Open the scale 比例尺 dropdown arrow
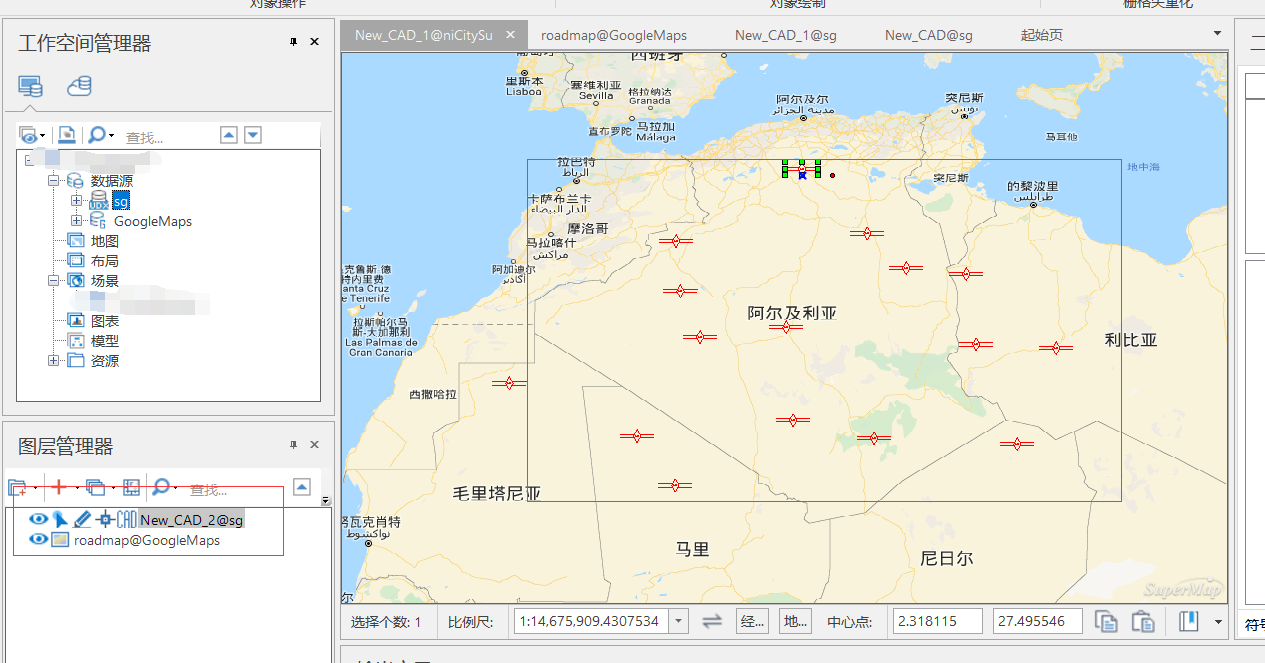The image size is (1265, 663). [x=679, y=621]
